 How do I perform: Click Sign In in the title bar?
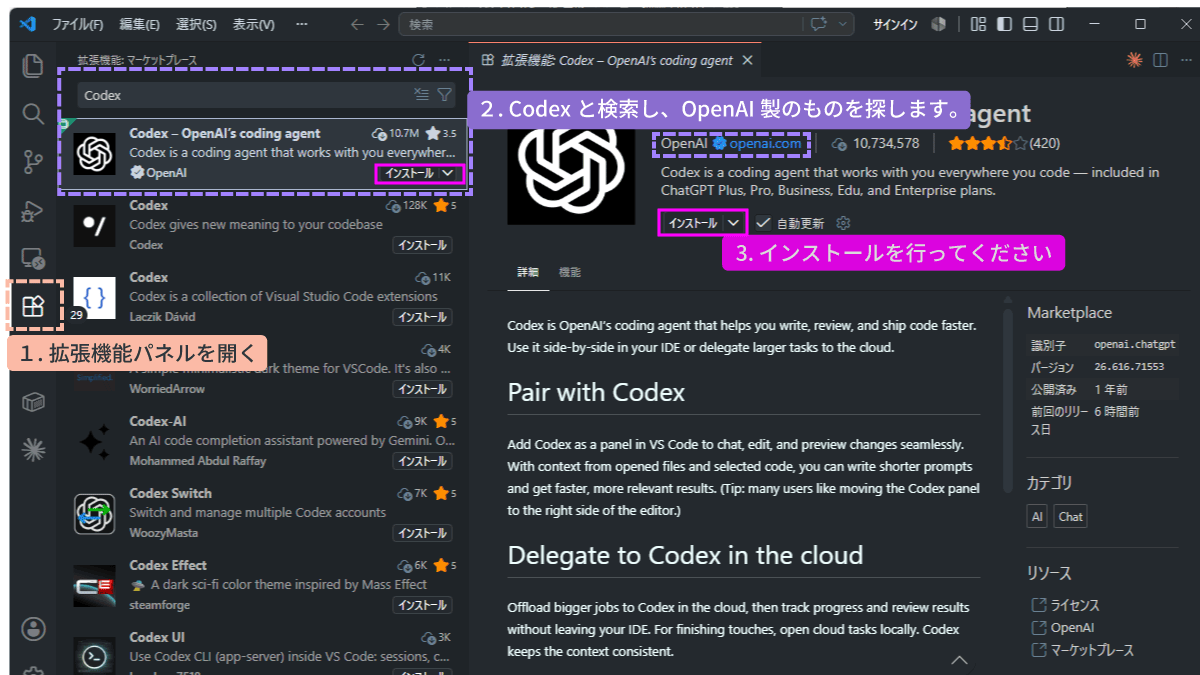(x=895, y=24)
